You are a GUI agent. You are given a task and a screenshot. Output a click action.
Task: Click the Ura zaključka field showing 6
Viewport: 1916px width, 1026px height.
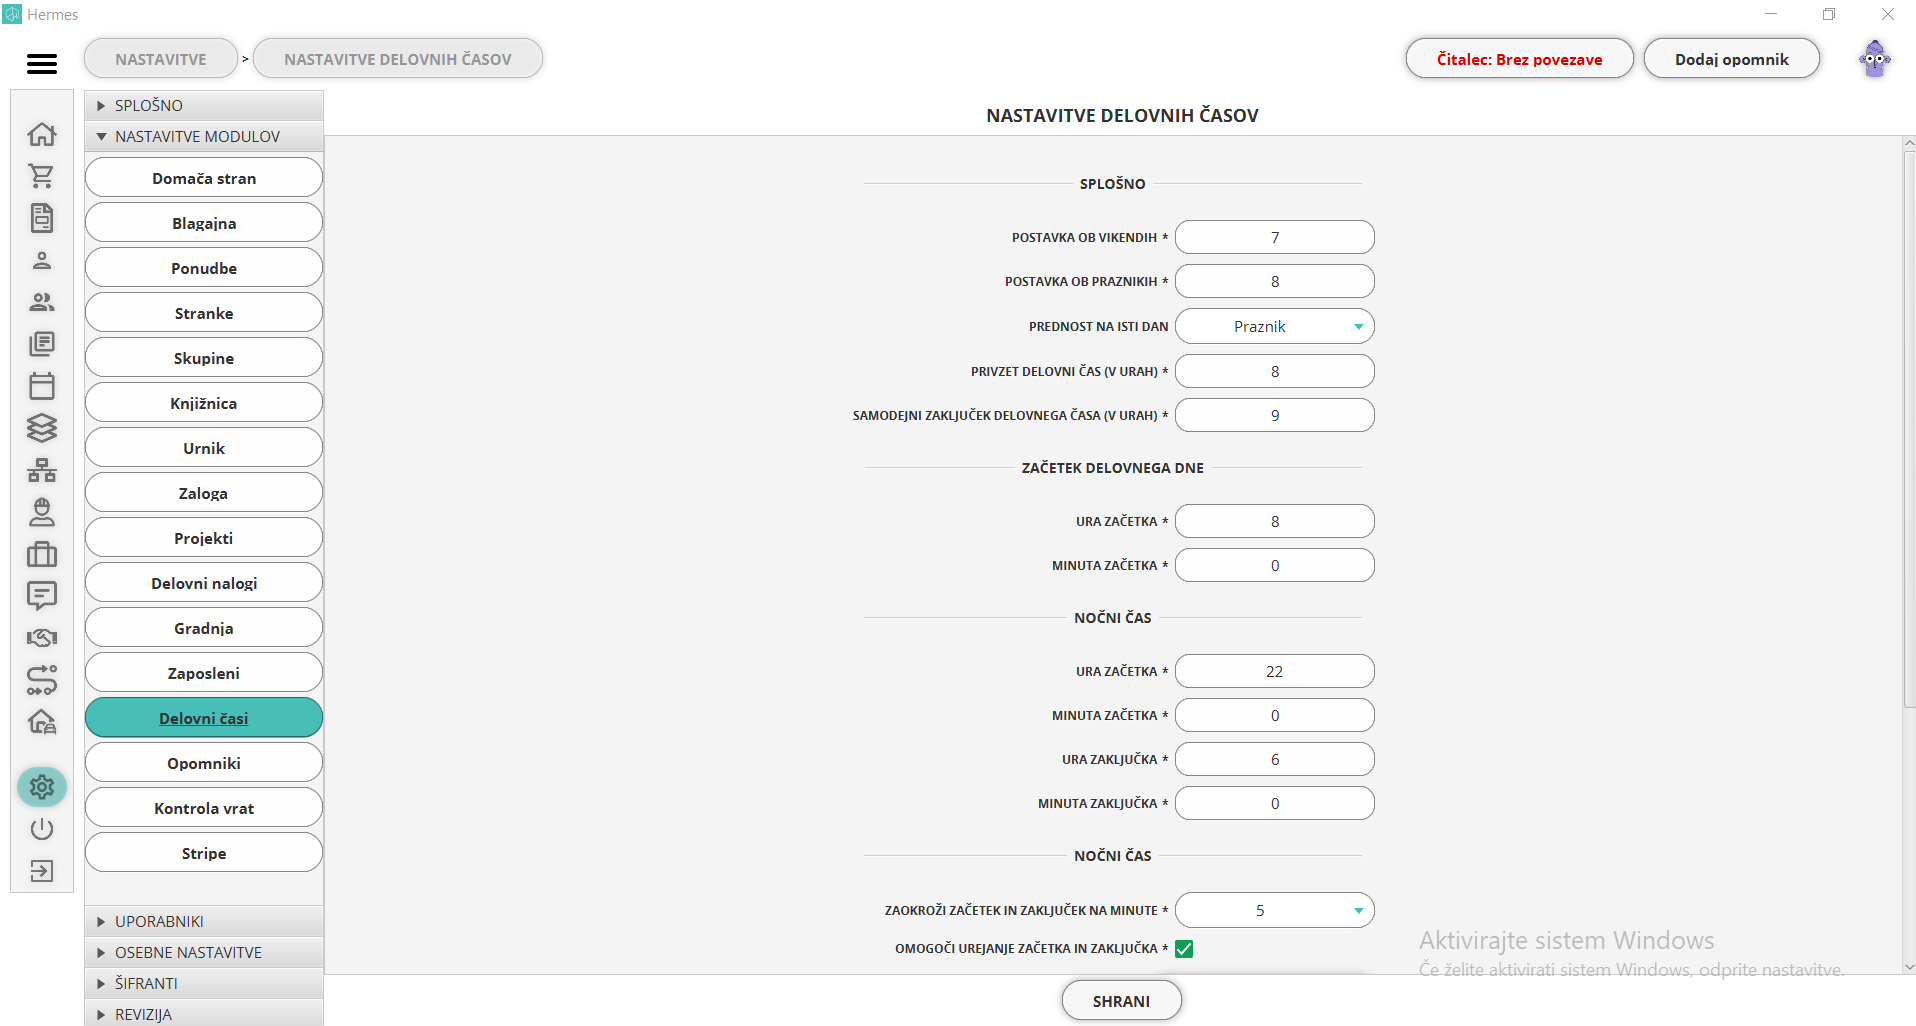click(x=1275, y=759)
